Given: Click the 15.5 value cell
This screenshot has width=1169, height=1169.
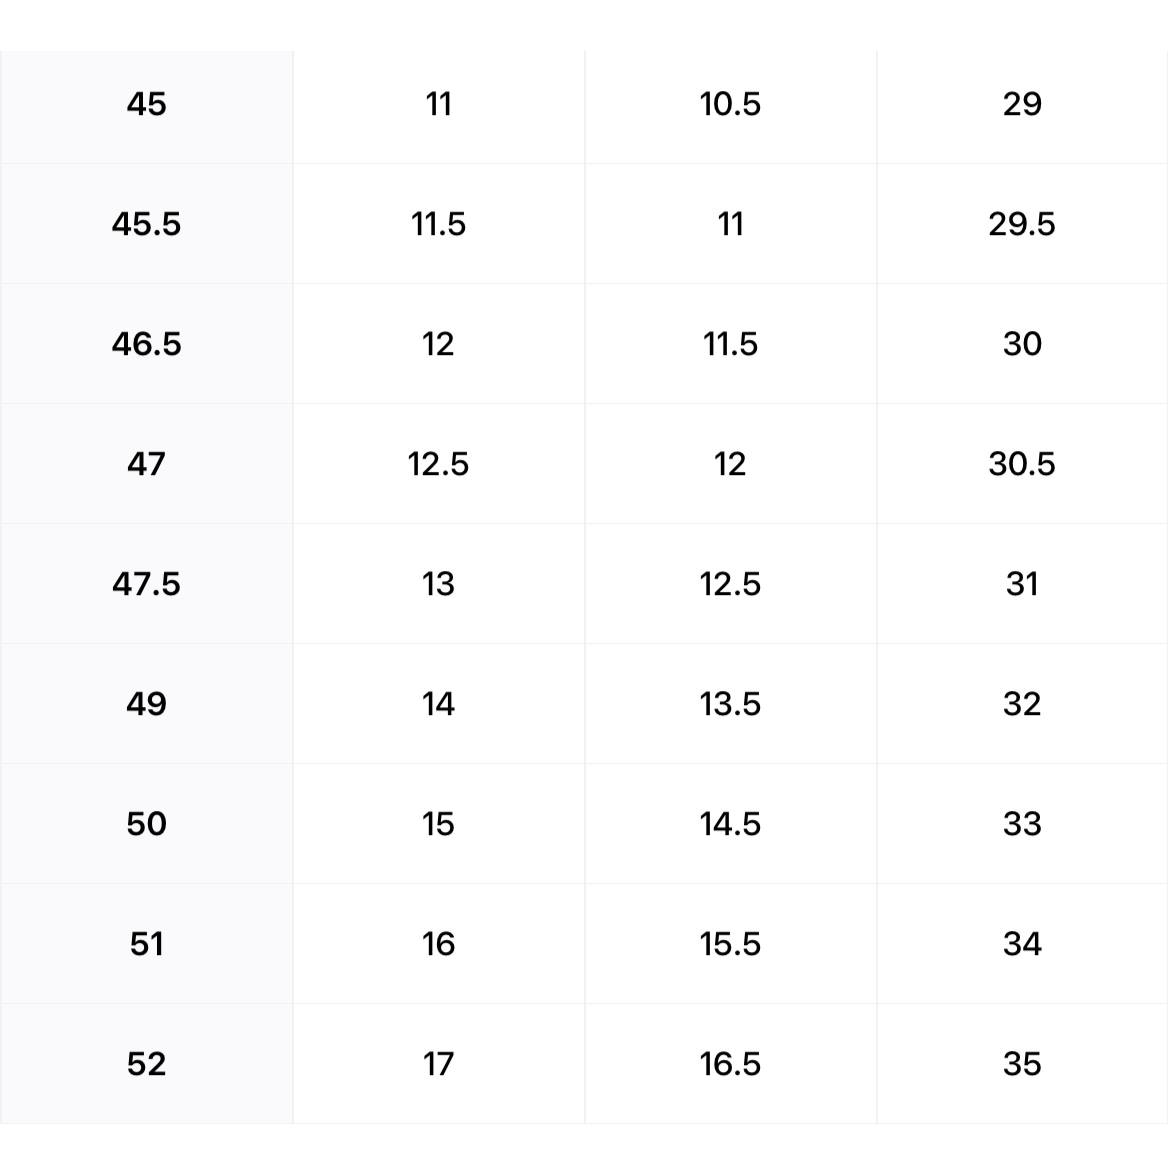Looking at the screenshot, I should point(730,944).
